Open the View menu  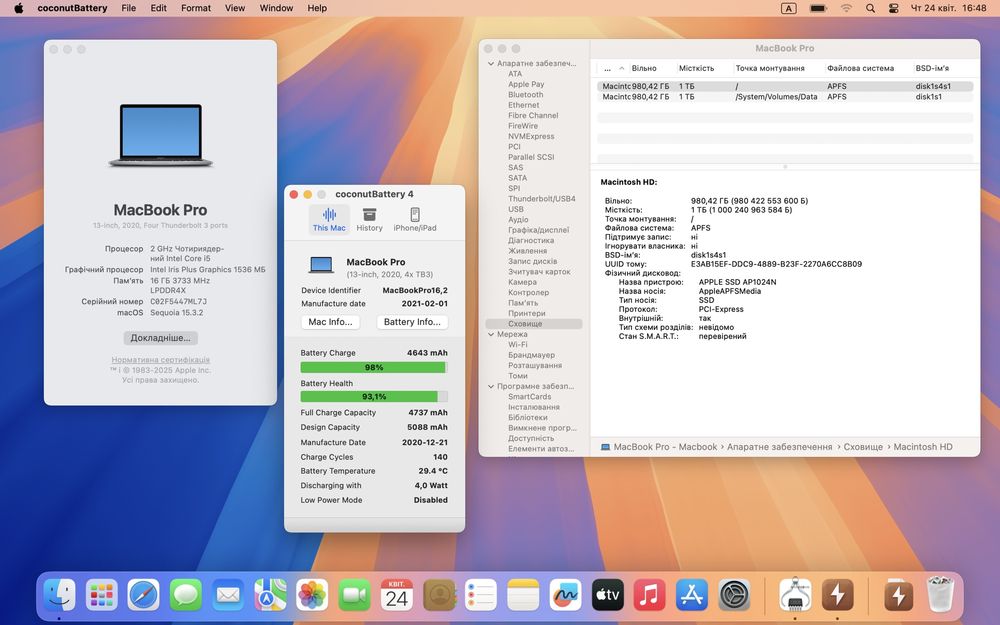pos(235,8)
